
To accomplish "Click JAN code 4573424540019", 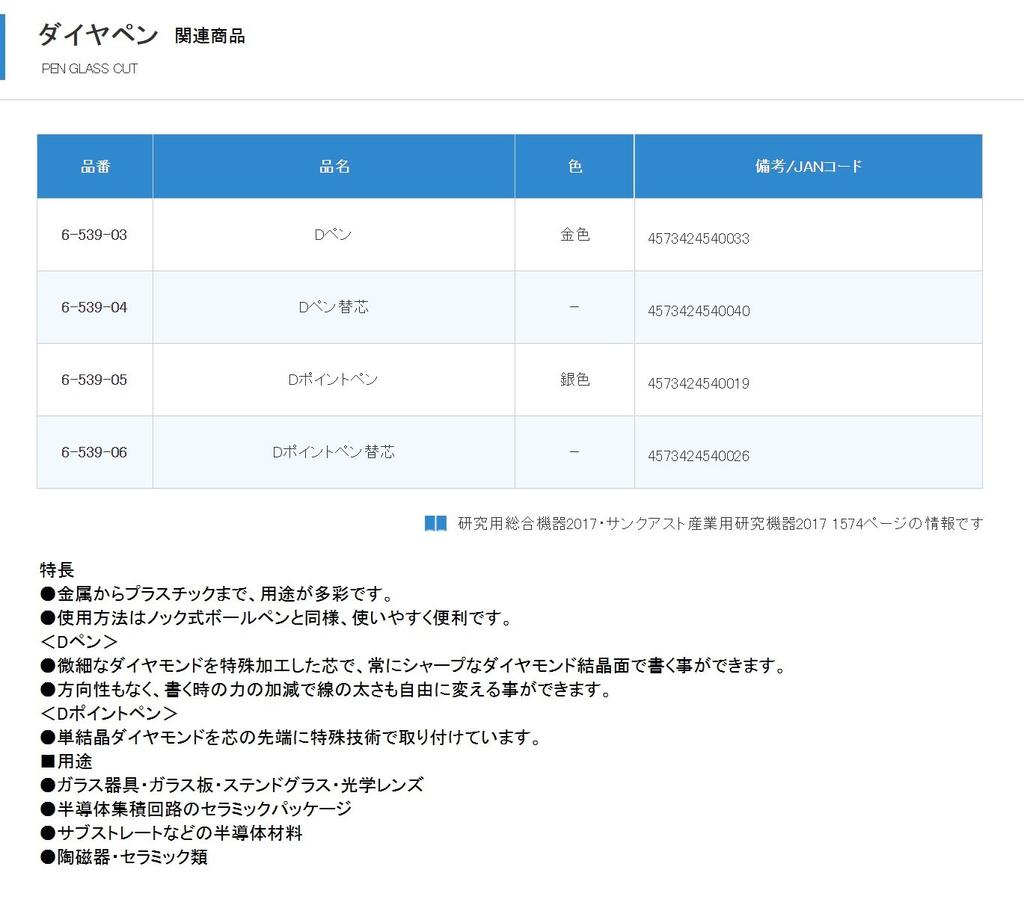I will point(698,384).
